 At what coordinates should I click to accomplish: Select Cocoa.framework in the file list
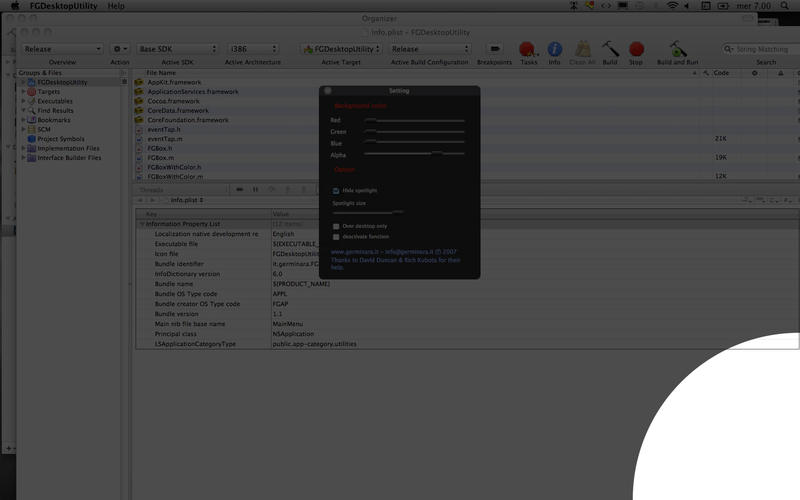173,101
